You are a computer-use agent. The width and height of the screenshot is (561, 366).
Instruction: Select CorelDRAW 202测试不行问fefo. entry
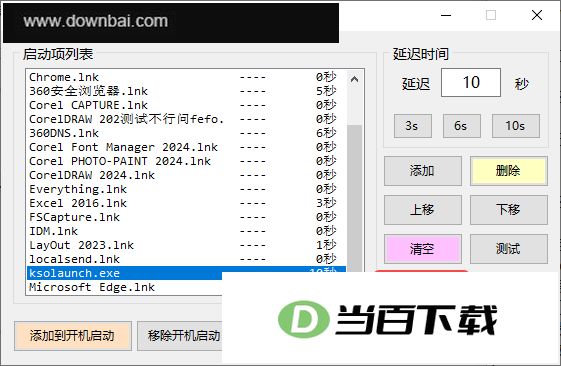(x=186, y=119)
